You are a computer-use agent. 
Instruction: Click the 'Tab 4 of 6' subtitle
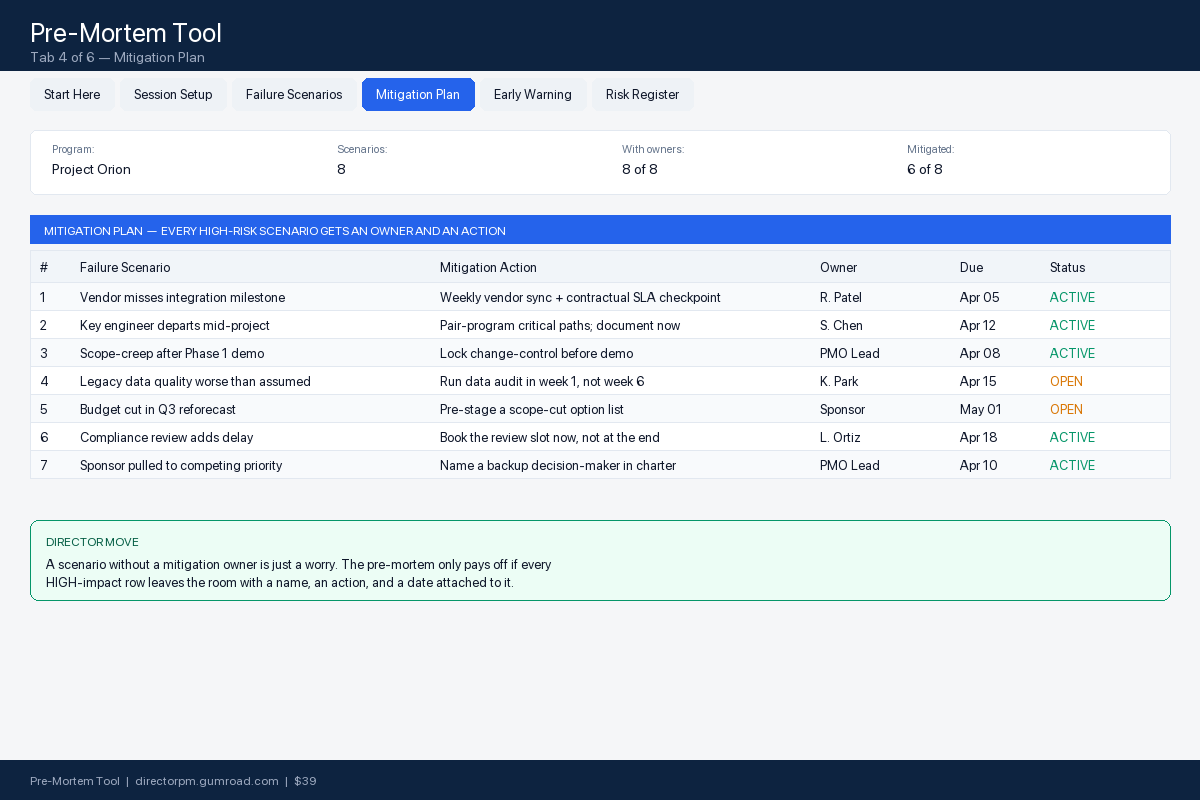(117, 58)
